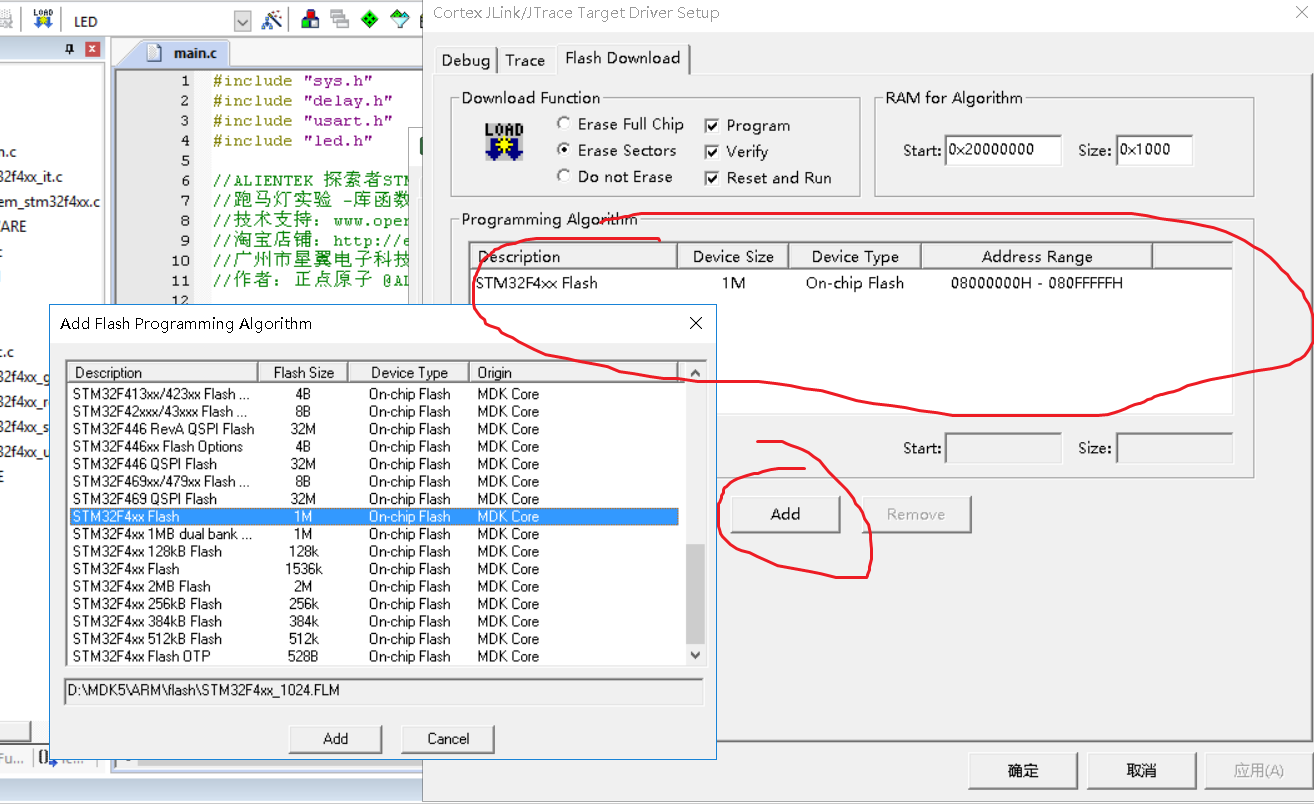Click the funnel-shaped toolbar icon
The image size is (1314, 804).
[x=398, y=18]
